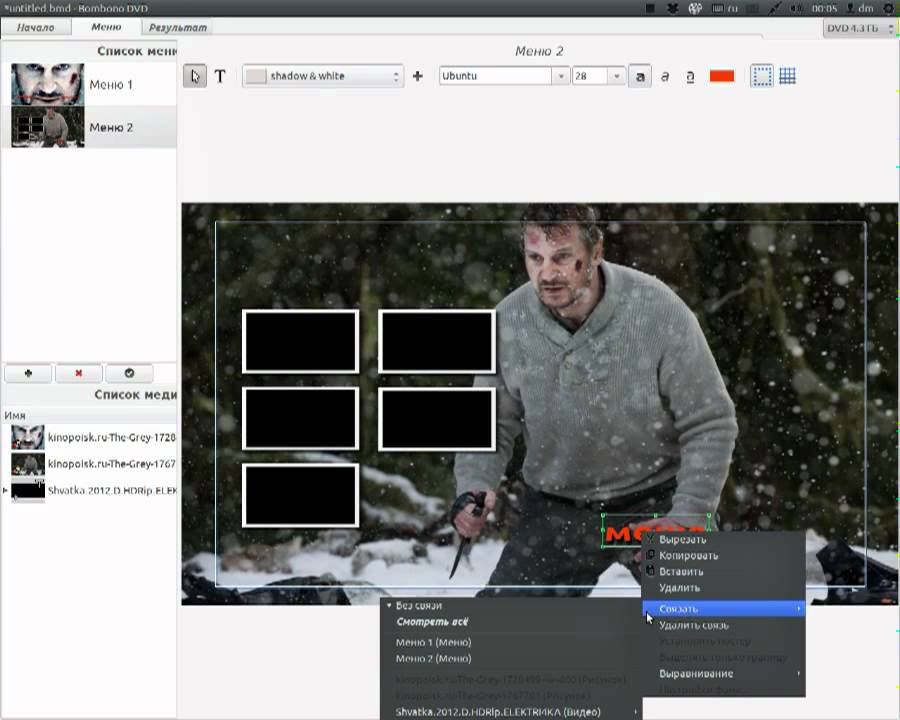Open Shvatka.2012.D.HDRip.ELEKTRI4KA (Видео) submenu

(x=511, y=712)
